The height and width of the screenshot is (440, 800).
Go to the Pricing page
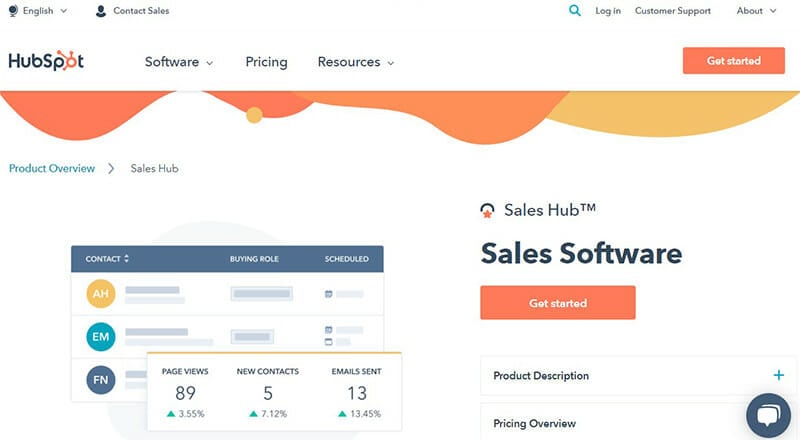pyautogui.click(x=266, y=62)
